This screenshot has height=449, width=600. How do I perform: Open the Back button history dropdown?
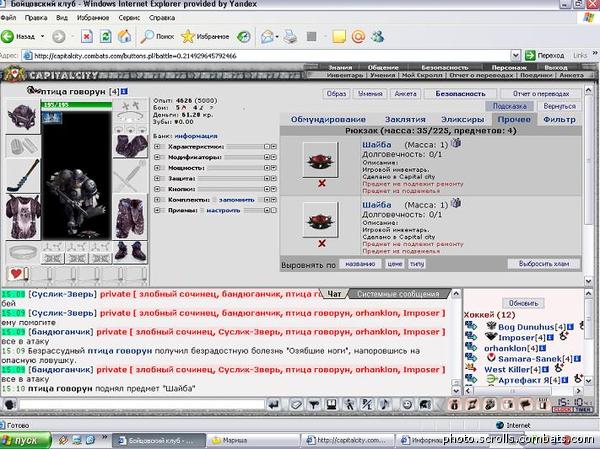(x=42, y=37)
